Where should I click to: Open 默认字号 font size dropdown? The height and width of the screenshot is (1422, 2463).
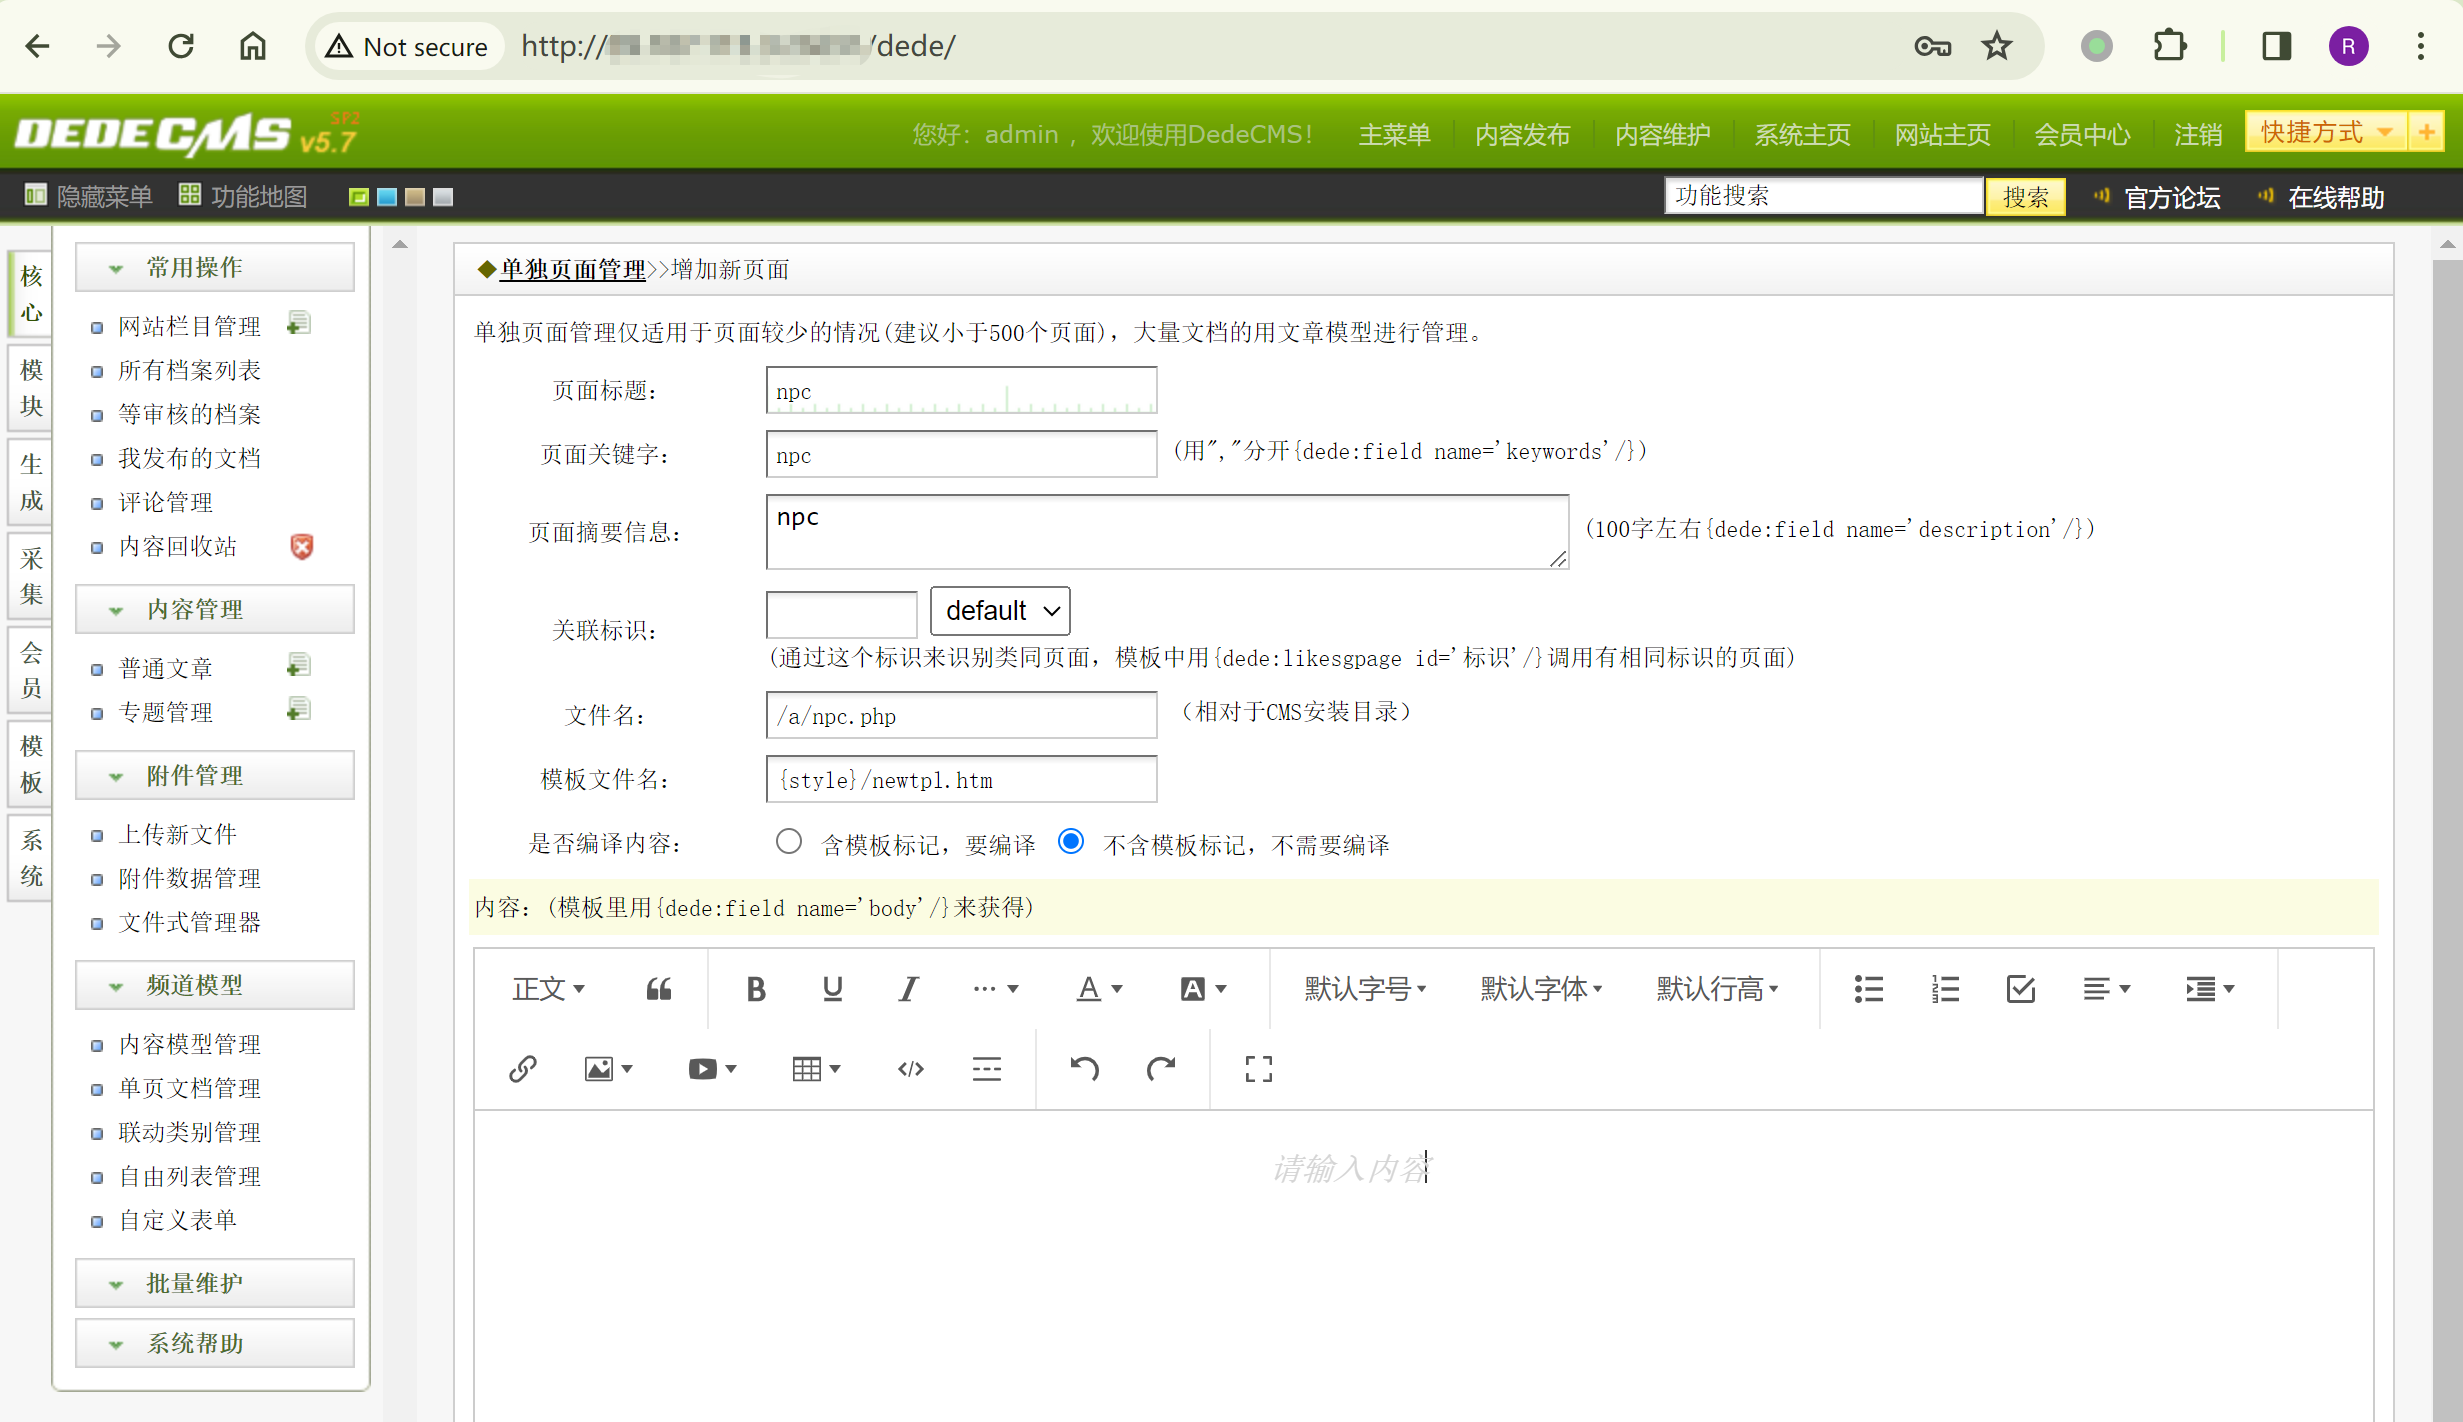pos(1364,989)
